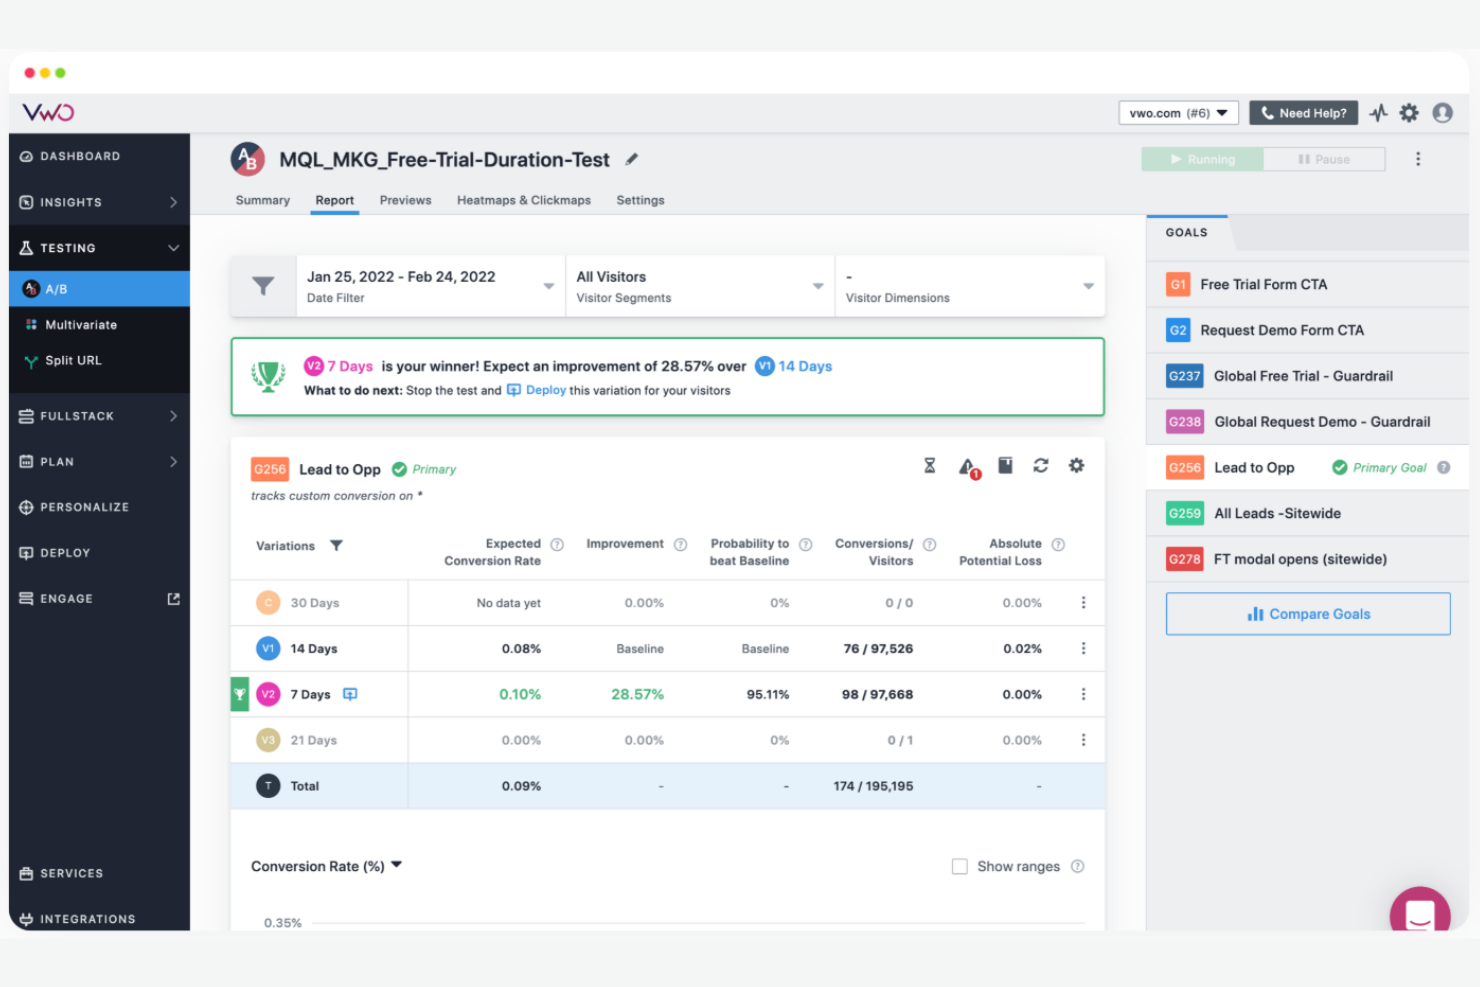Open the chat widget bubble
This screenshot has height=987, width=1480.
pos(1419,913)
